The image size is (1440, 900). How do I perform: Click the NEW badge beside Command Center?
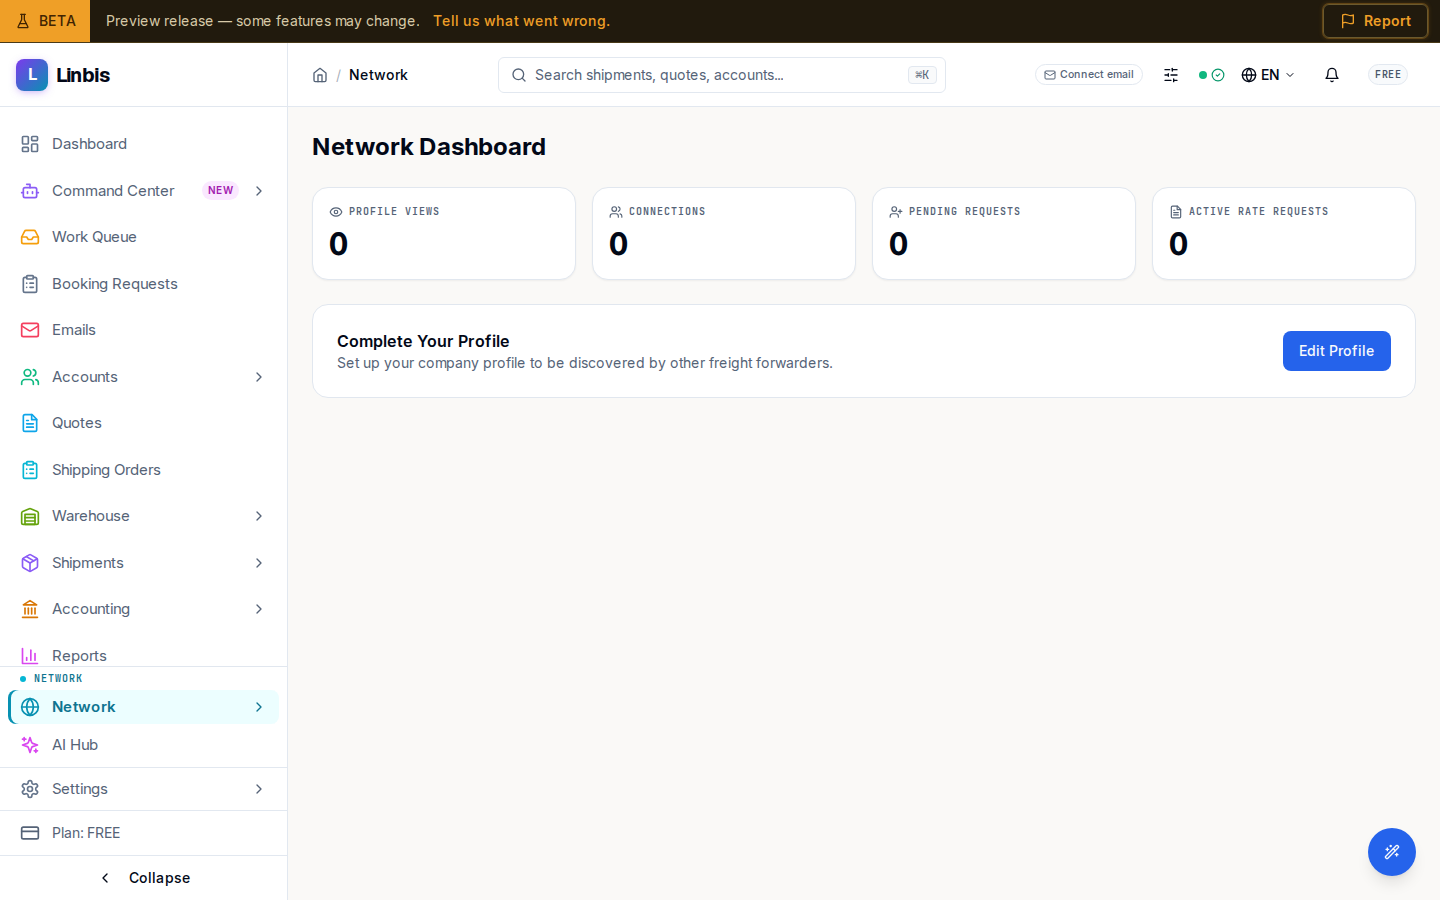point(220,191)
